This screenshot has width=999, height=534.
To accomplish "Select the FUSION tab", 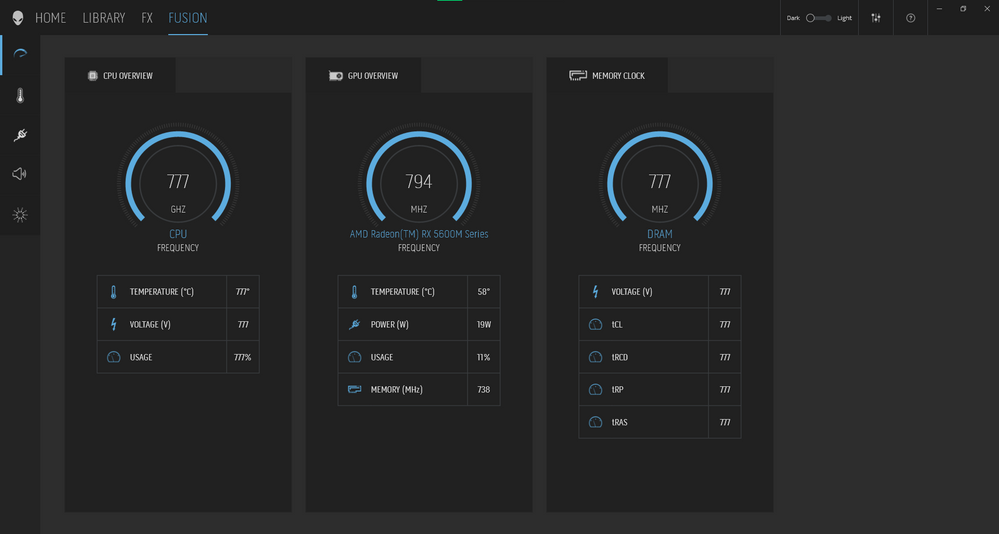I will point(188,18).
